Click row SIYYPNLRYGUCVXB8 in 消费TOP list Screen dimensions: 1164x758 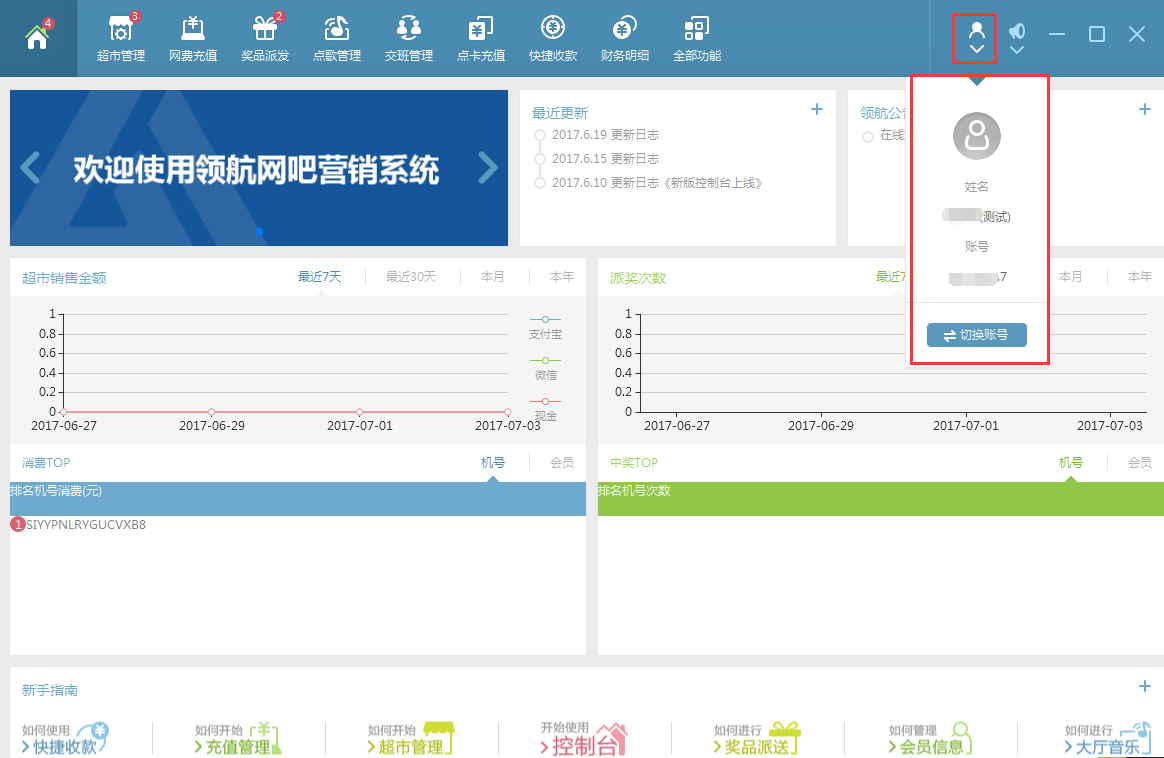pos(298,525)
